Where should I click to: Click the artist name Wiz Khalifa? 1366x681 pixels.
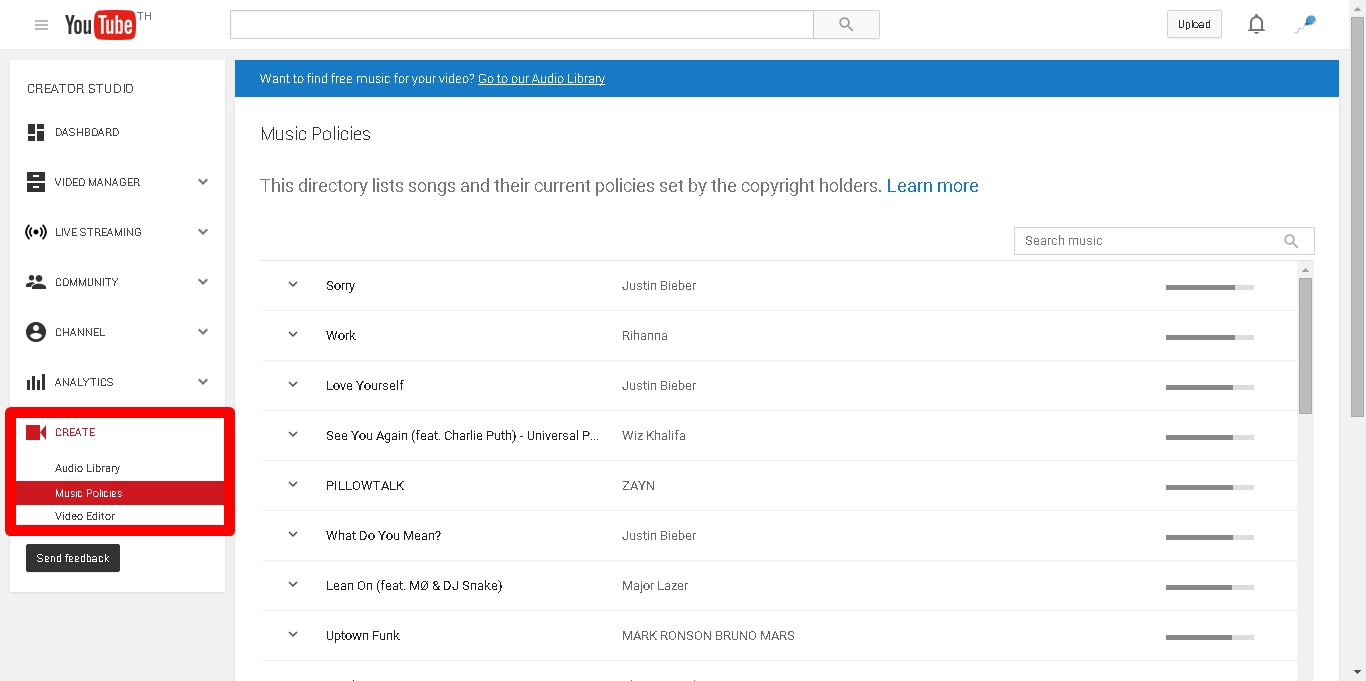click(654, 436)
